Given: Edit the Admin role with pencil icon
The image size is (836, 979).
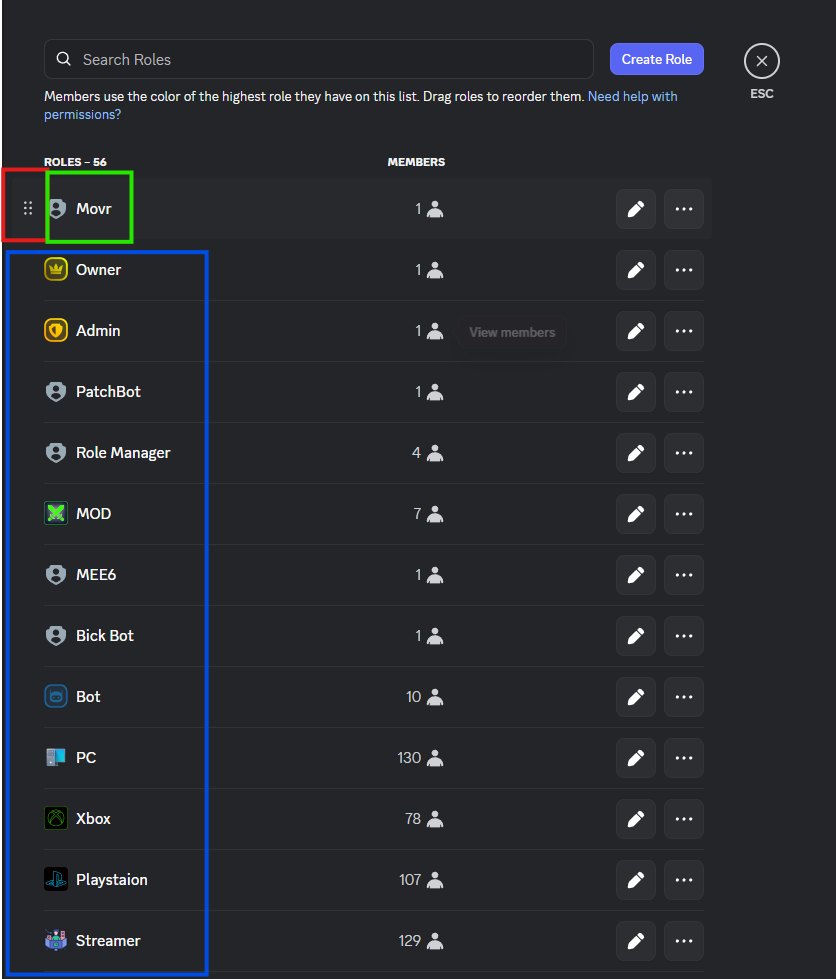Looking at the screenshot, I should point(636,331).
